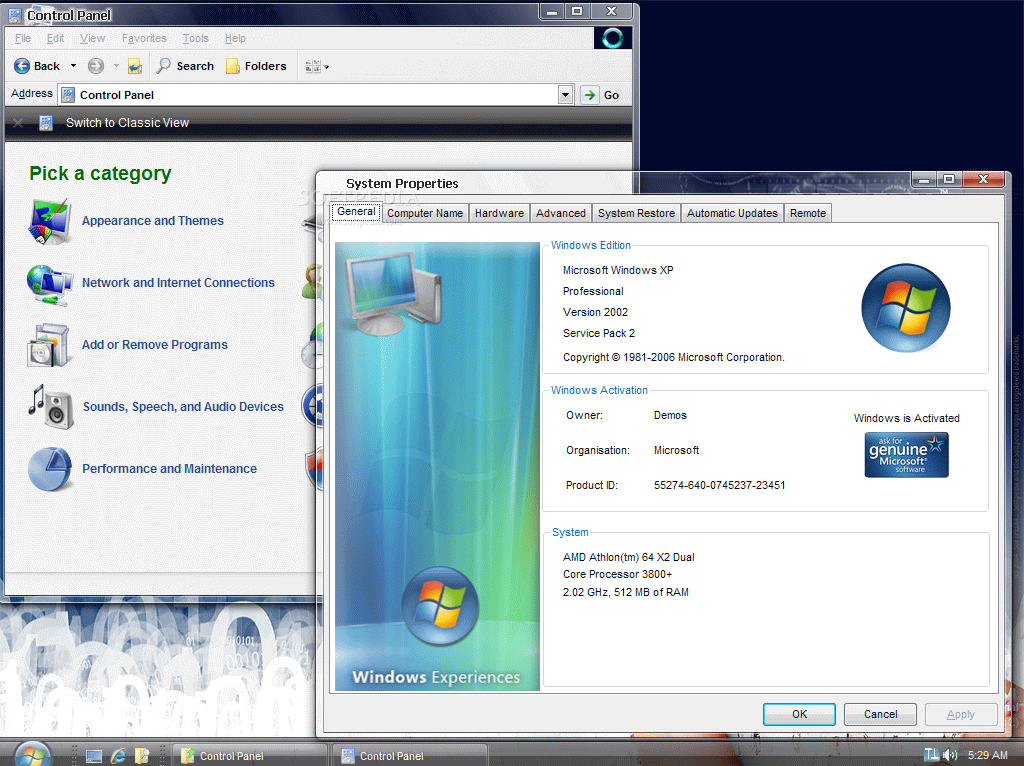1024x766 pixels.
Task: Click the Search toolbar button
Action: tap(185, 66)
